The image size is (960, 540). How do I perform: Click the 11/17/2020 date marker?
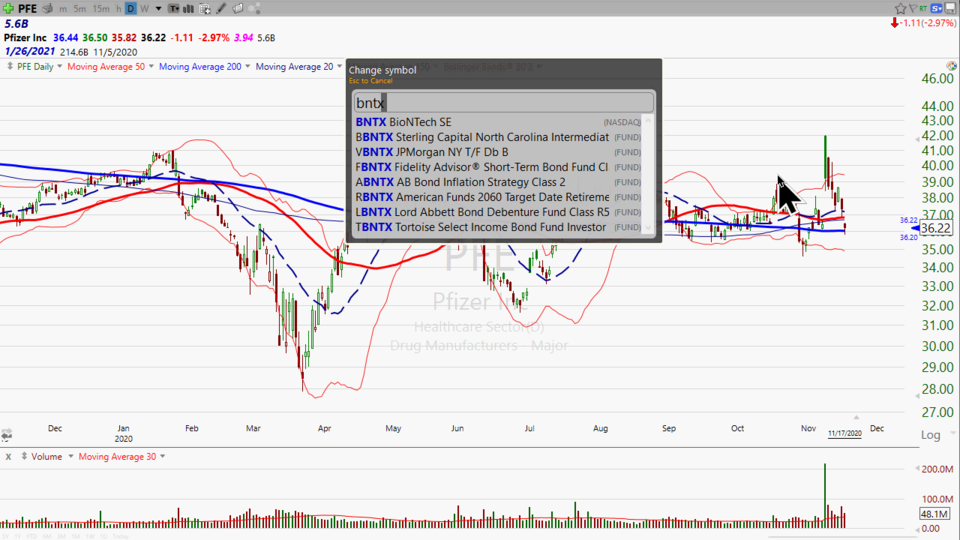(844, 433)
